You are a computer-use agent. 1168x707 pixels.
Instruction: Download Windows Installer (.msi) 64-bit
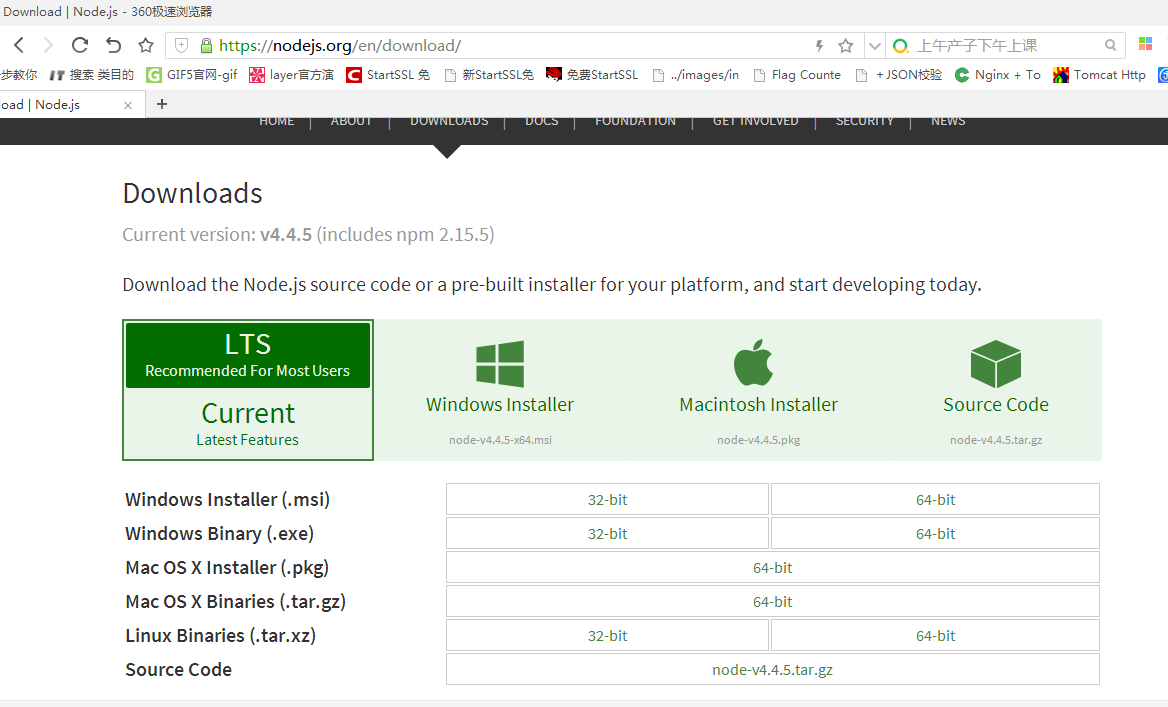point(936,499)
